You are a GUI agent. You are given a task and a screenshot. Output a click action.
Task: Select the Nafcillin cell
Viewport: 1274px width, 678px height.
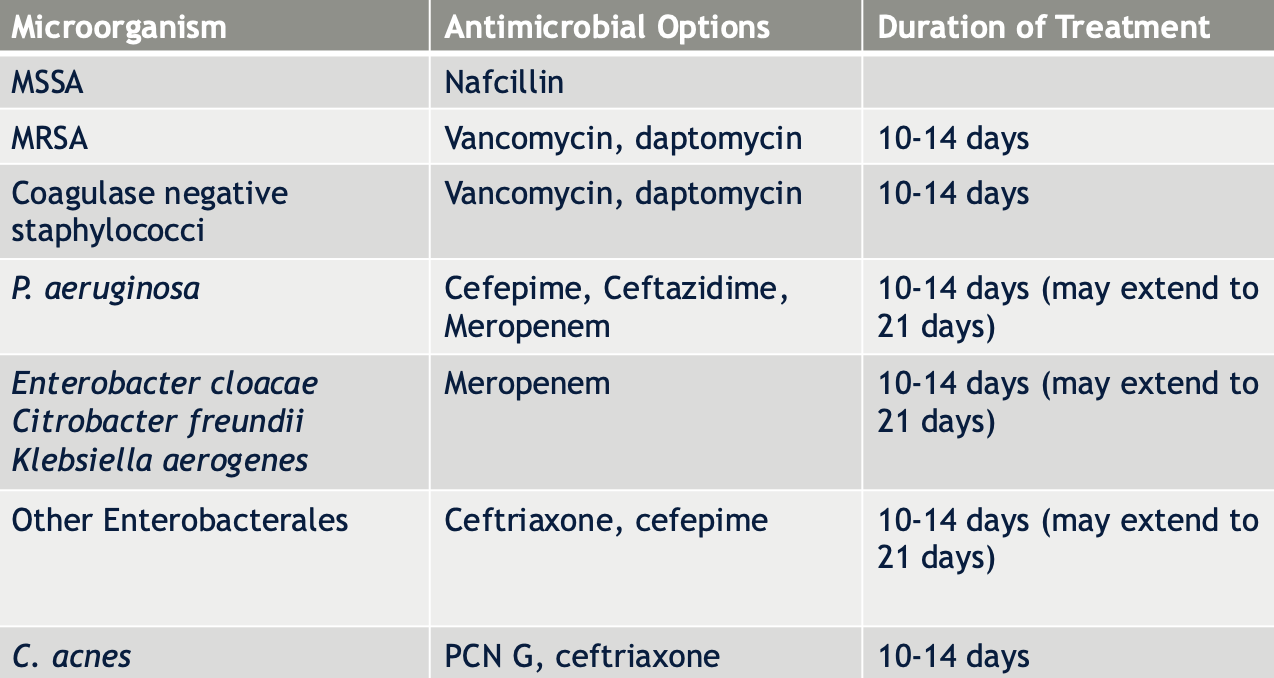(646, 81)
